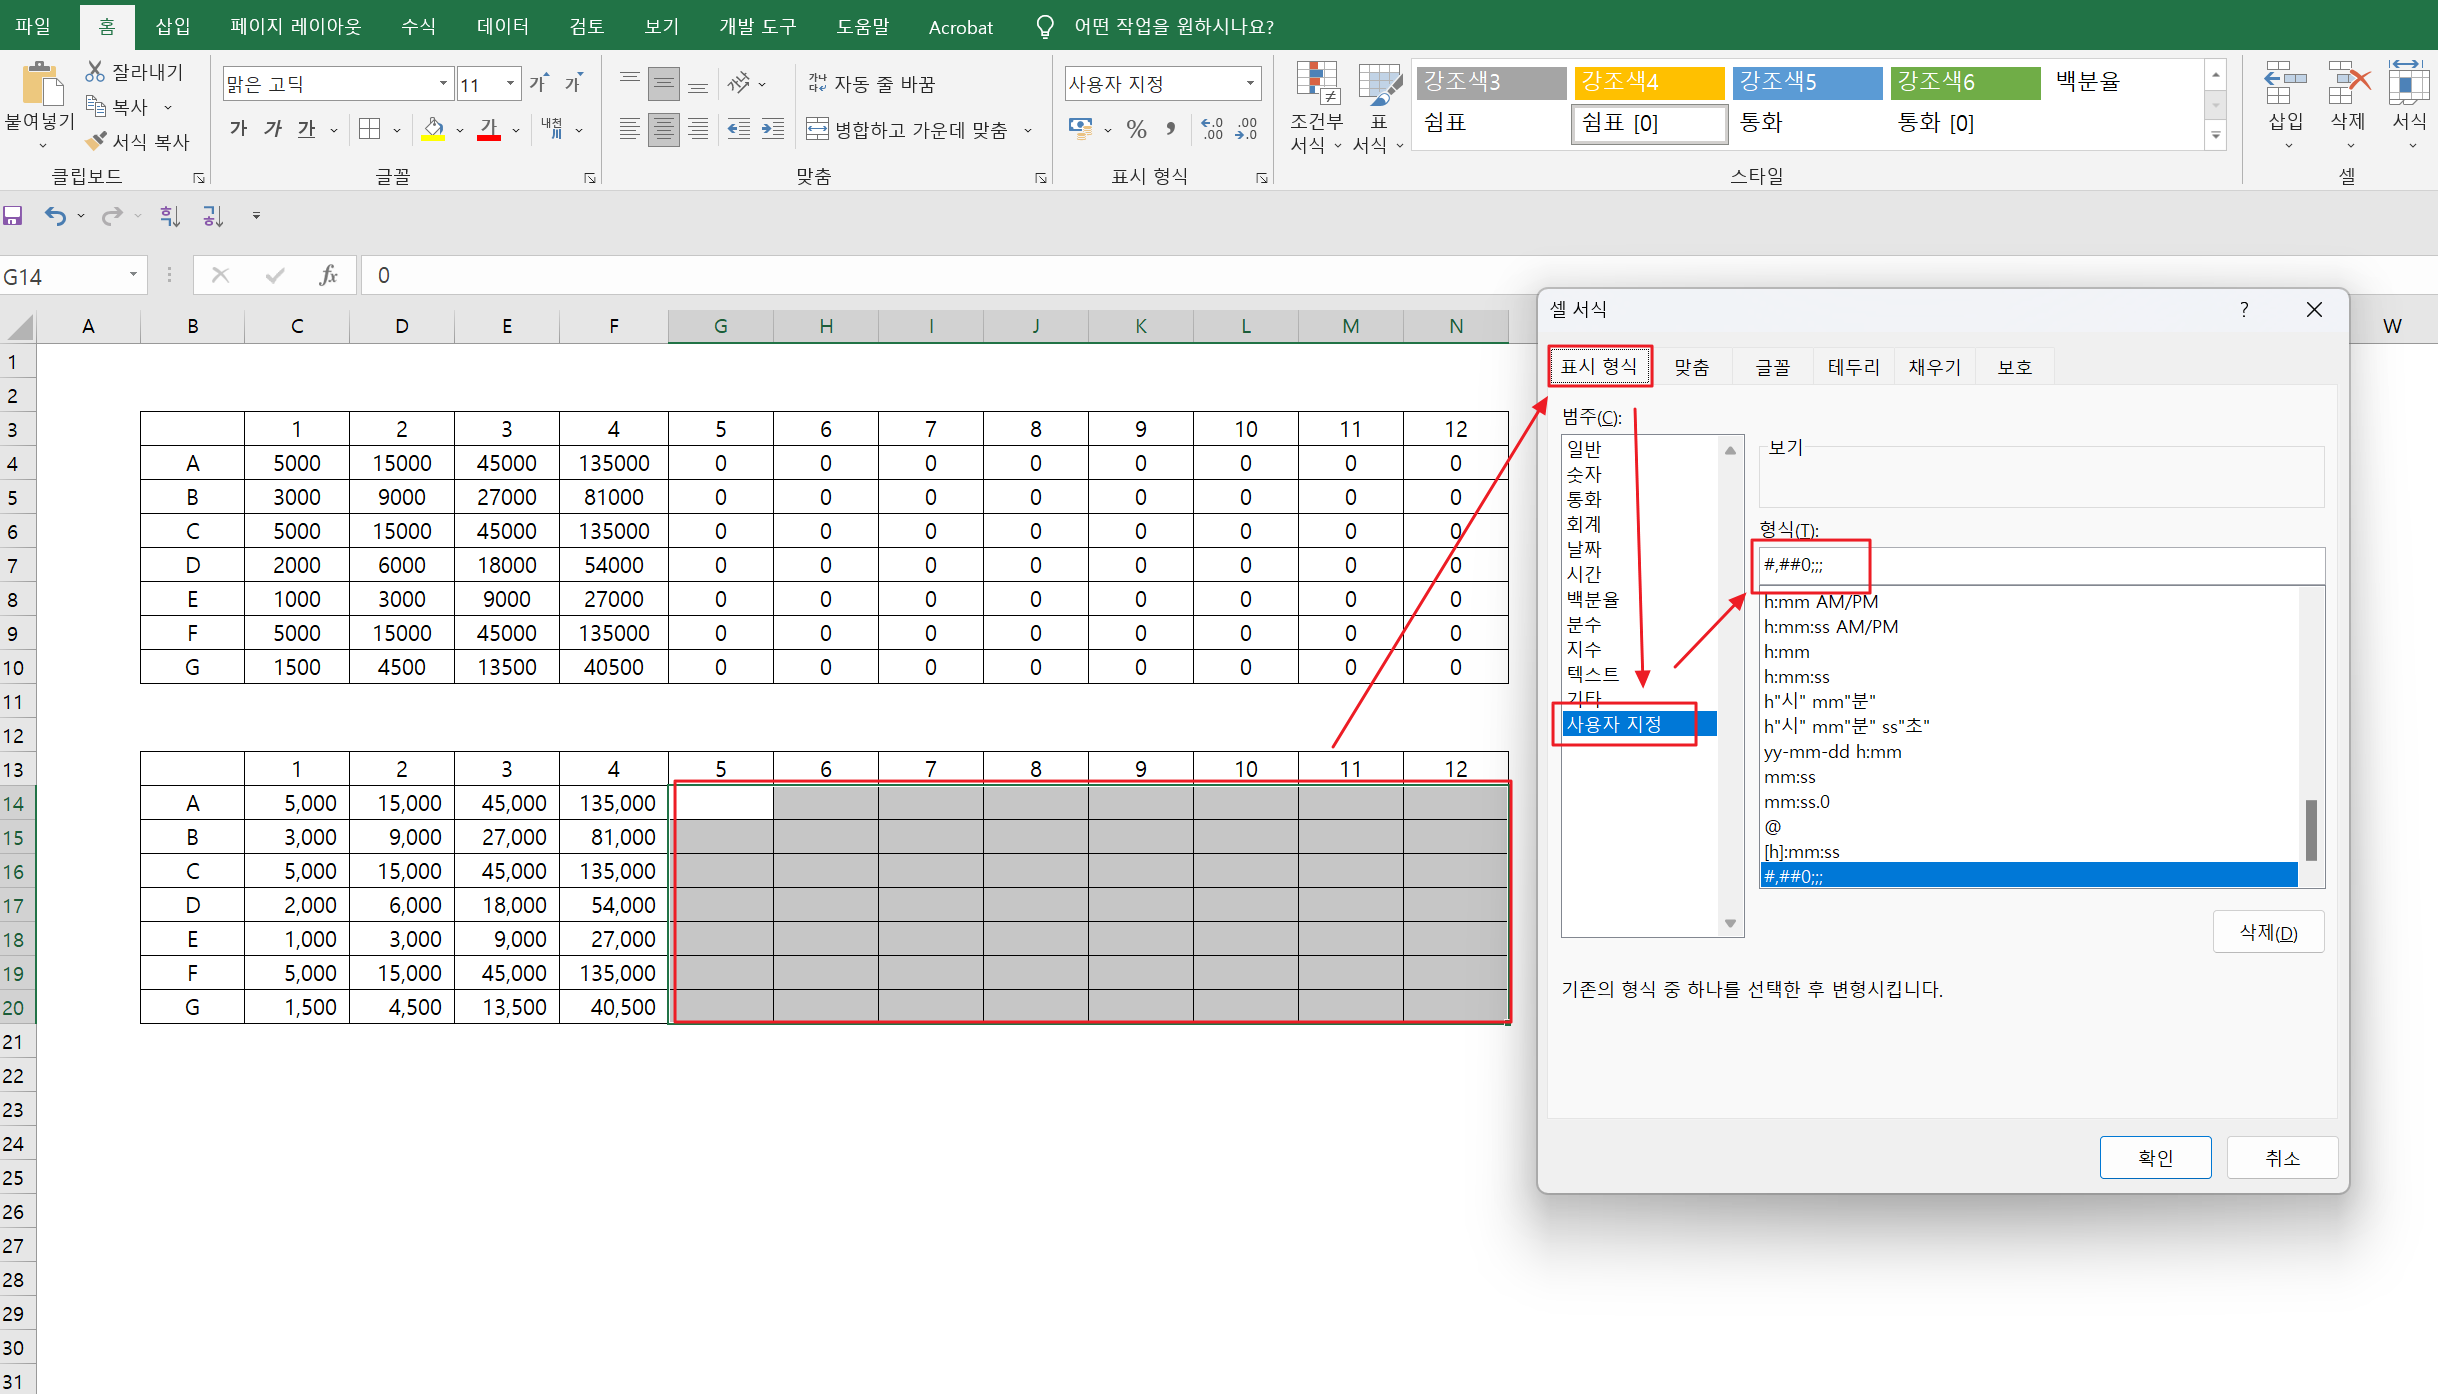Click the Undo arrow icon
The image size is (2438, 1394).
(55, 216)
